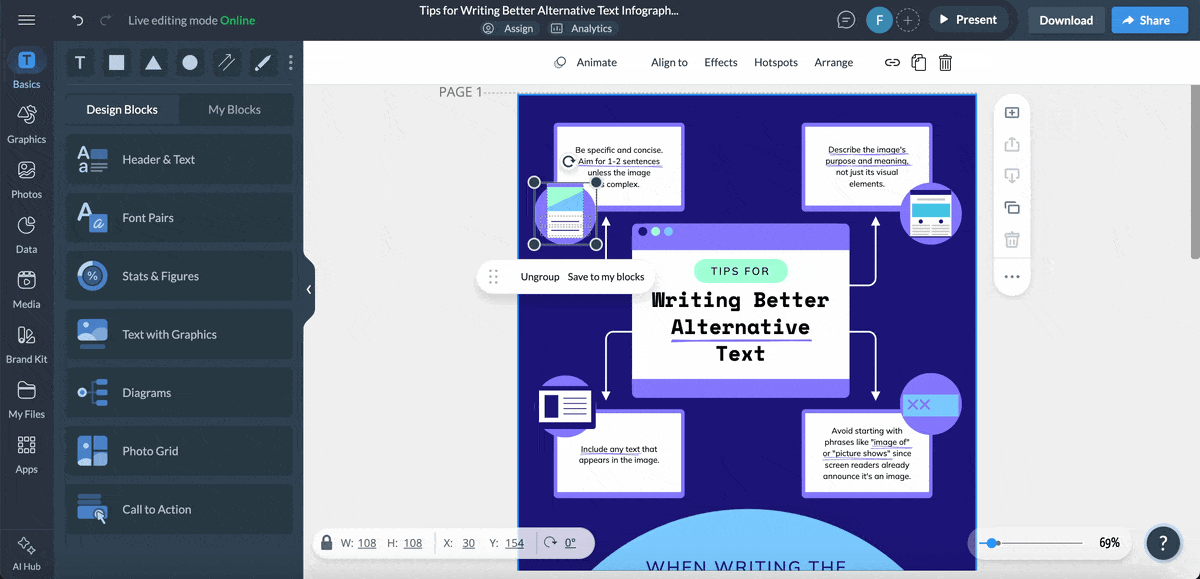Expand the Arrange options menu
1200x579 pixels.
[833, 62]
